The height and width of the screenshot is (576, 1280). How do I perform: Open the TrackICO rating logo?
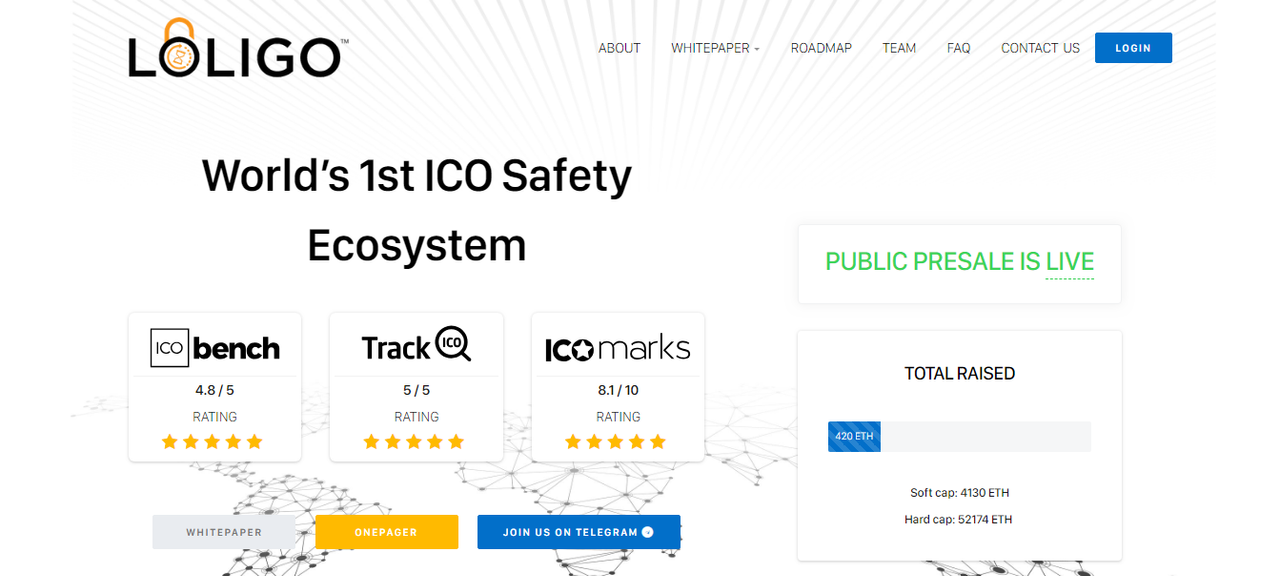tap(416, 345)
